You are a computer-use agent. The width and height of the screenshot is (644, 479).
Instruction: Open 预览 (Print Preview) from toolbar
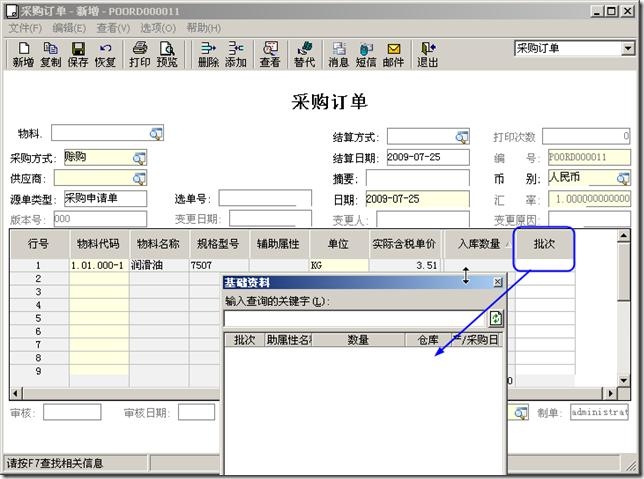point(167,54)
